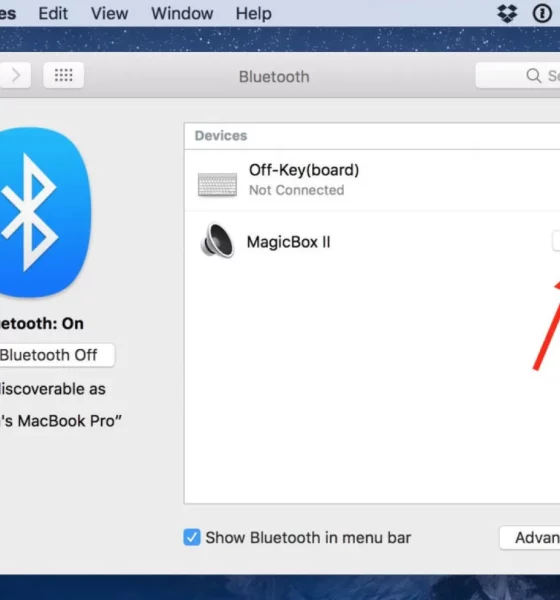Select the Off-Key(board) keyboard icon
Image resolution: width=560 pixels, height=600 pixels.
(217, 184)
